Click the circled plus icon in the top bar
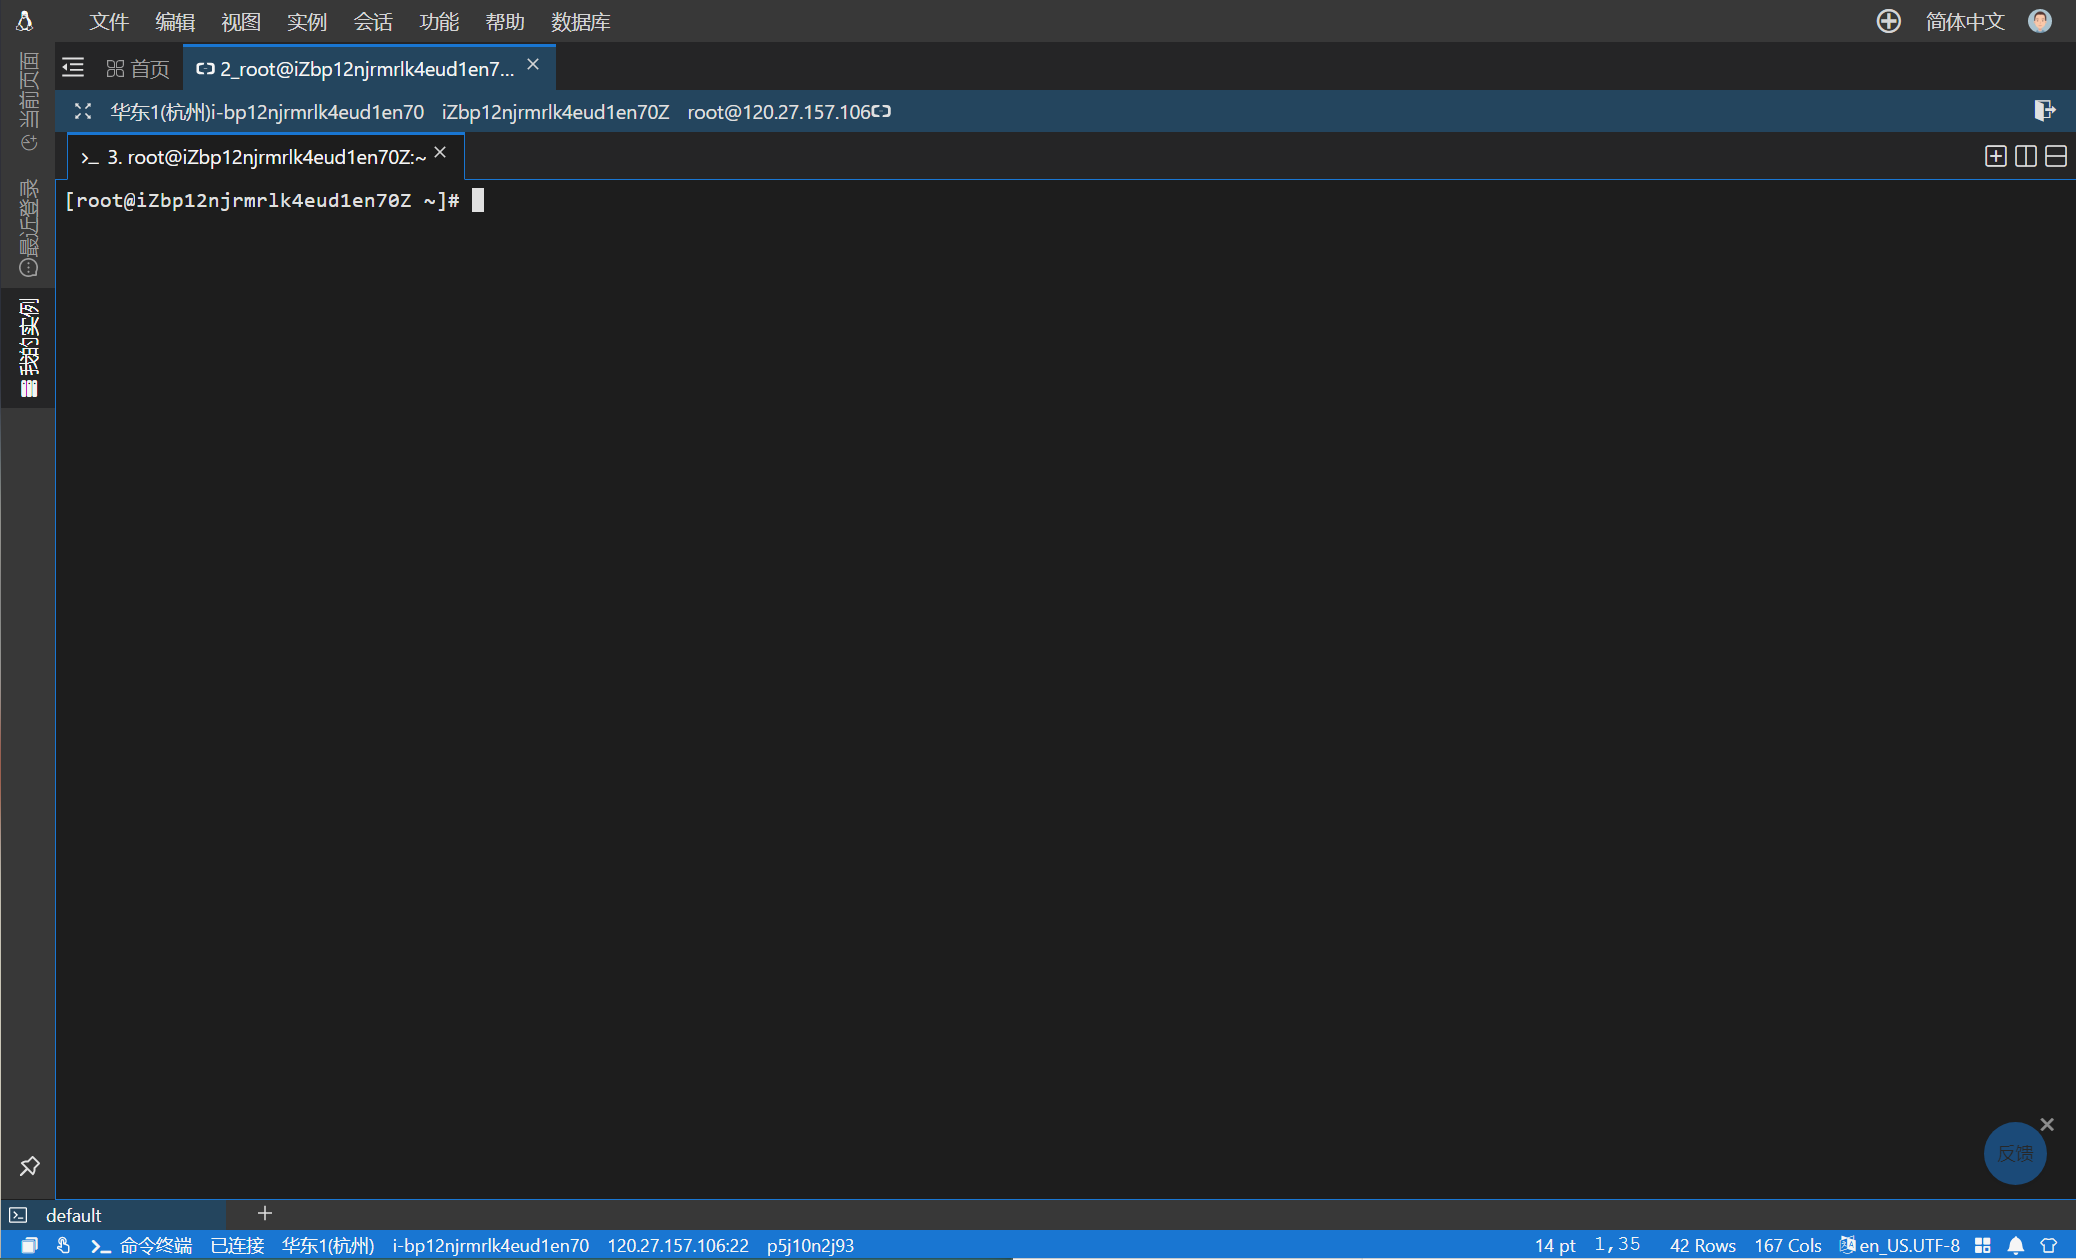This screenshot has width=2076, height=1260. pos(1888,21)
